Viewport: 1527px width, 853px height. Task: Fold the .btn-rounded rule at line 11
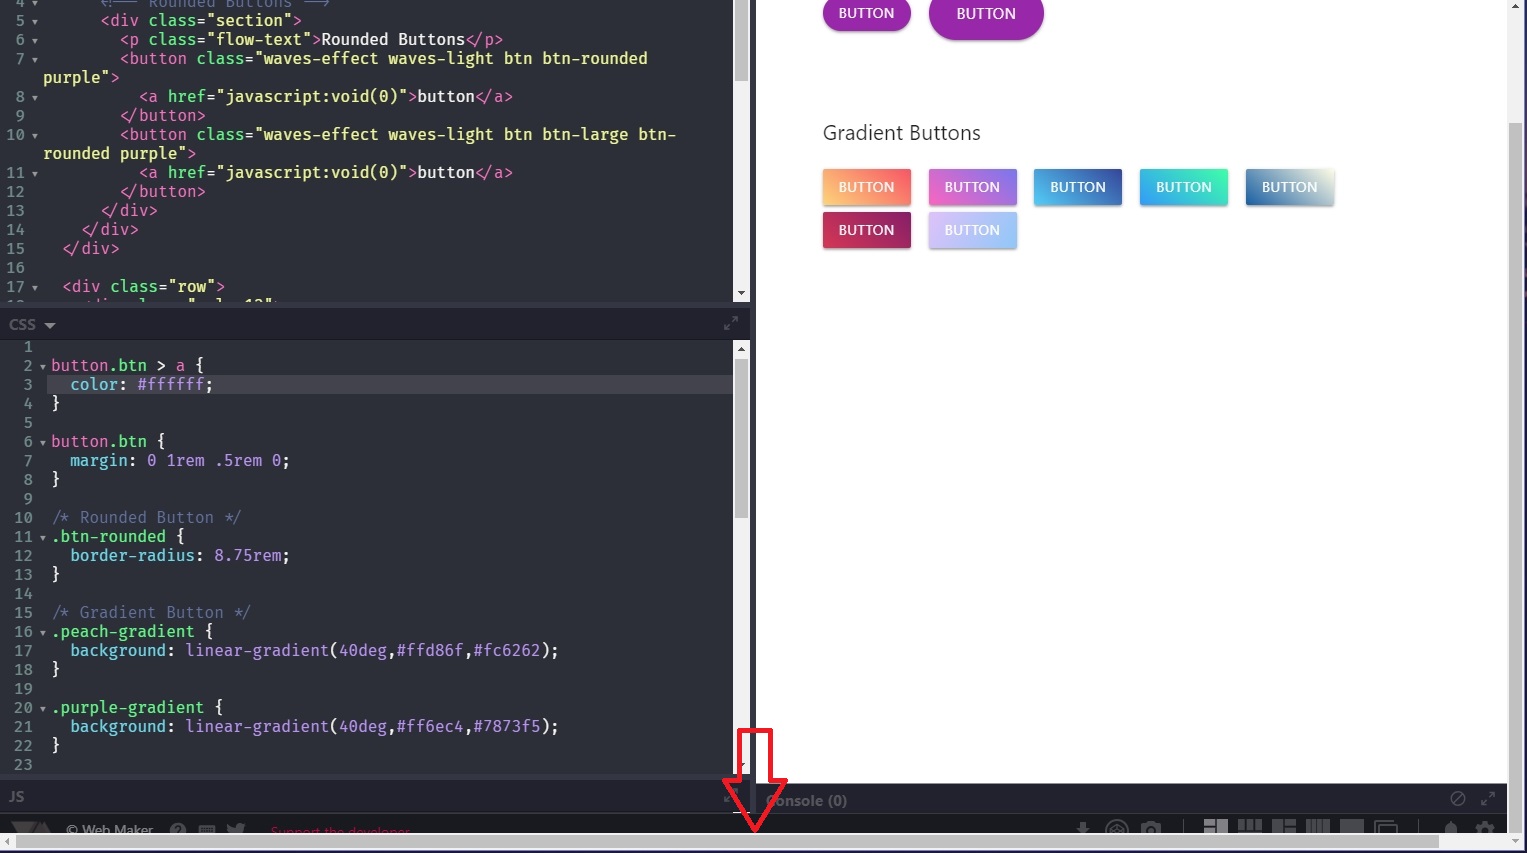[x=43, y=537]
